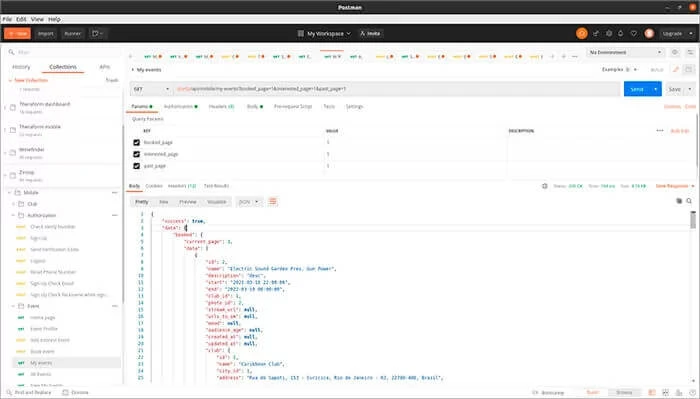The height and width of the screenshot is (399, 700).
Task: Collapse the Authorization folder
Action: click(x=13, y=216)
